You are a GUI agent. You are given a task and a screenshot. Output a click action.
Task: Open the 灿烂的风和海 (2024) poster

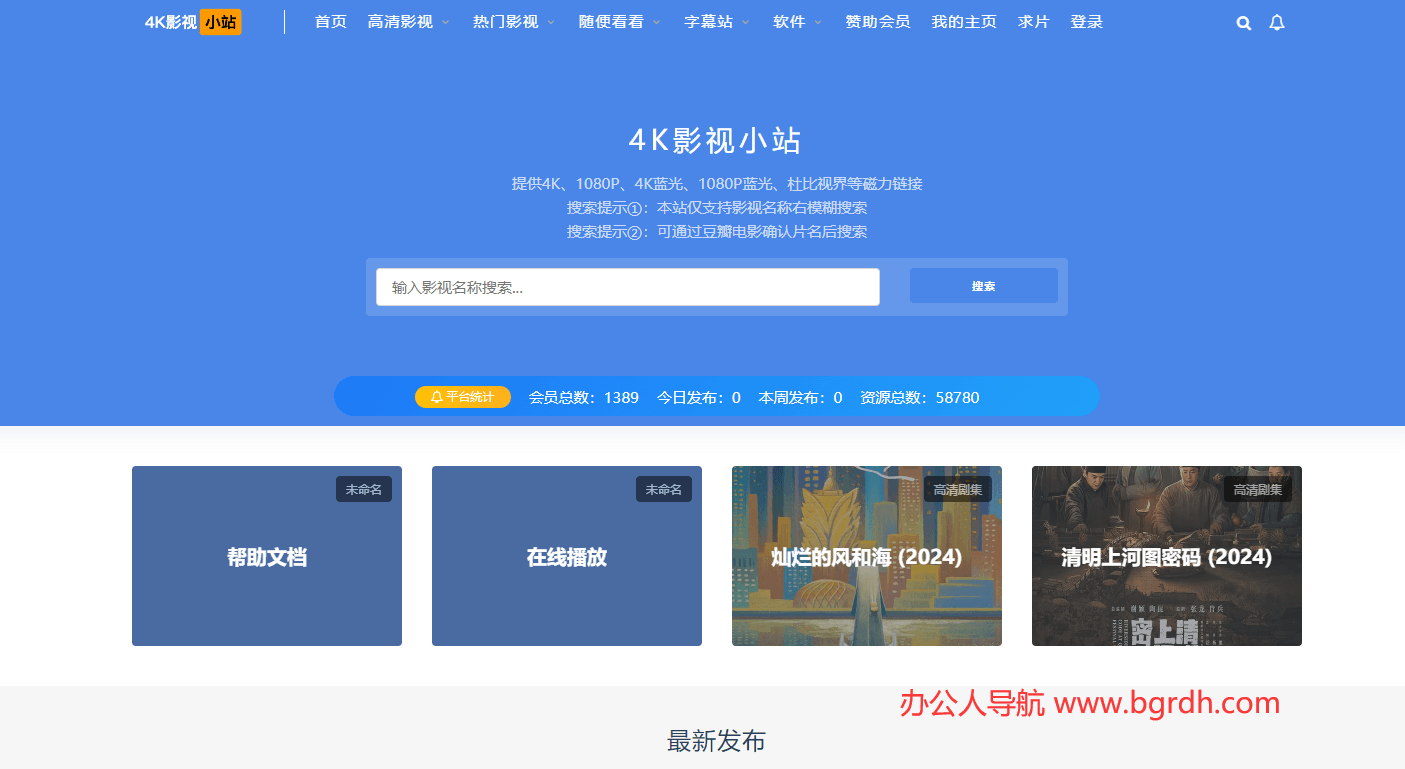866,556
